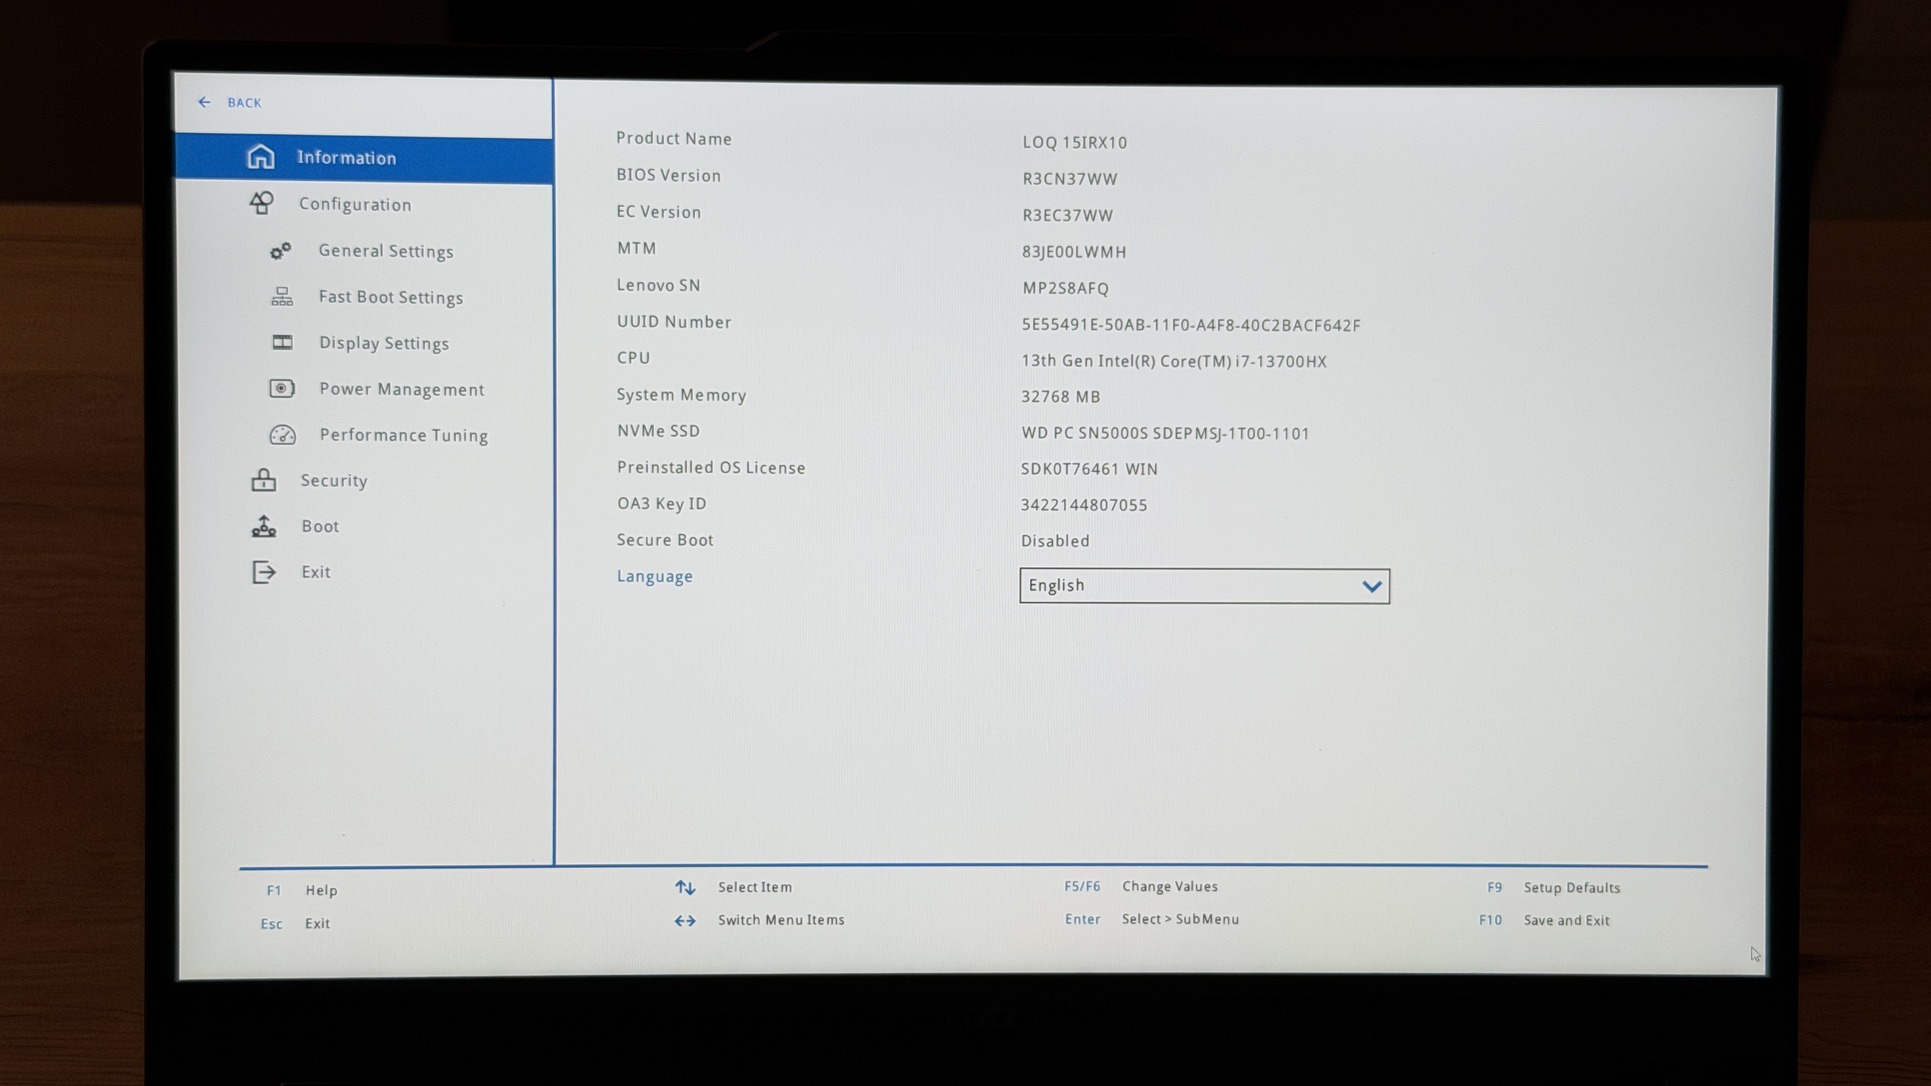The width and height of the screenshot is (1931, 1086).
Task: Click the Security padlock icon
Action: pos(264,480)
